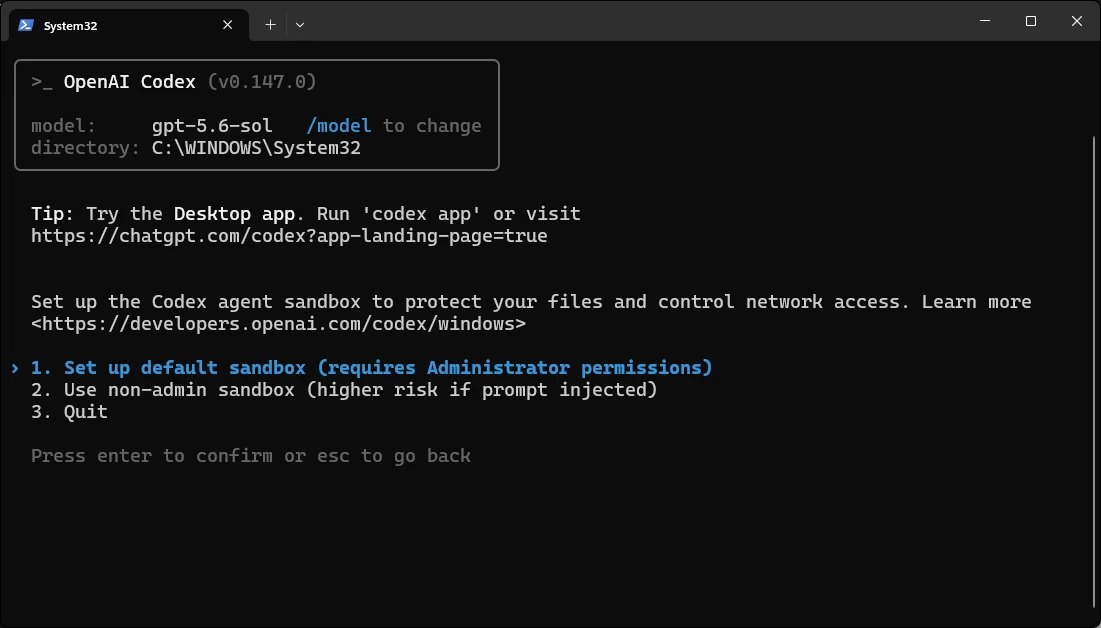Minimize the terminal window
The width and height of the screenshot is (1101, 628).
[x=985, y=21]
